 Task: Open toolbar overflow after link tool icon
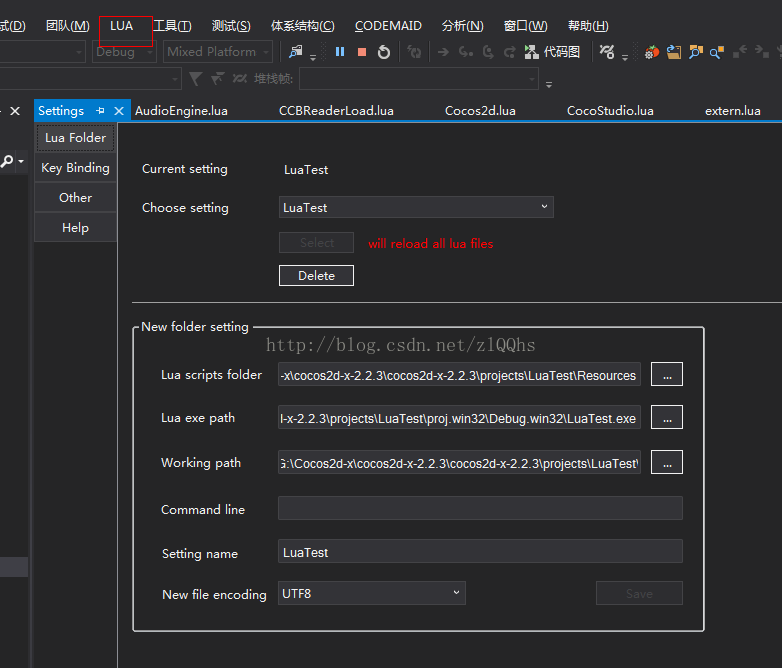pyautogui.click(x=625, y=57)
